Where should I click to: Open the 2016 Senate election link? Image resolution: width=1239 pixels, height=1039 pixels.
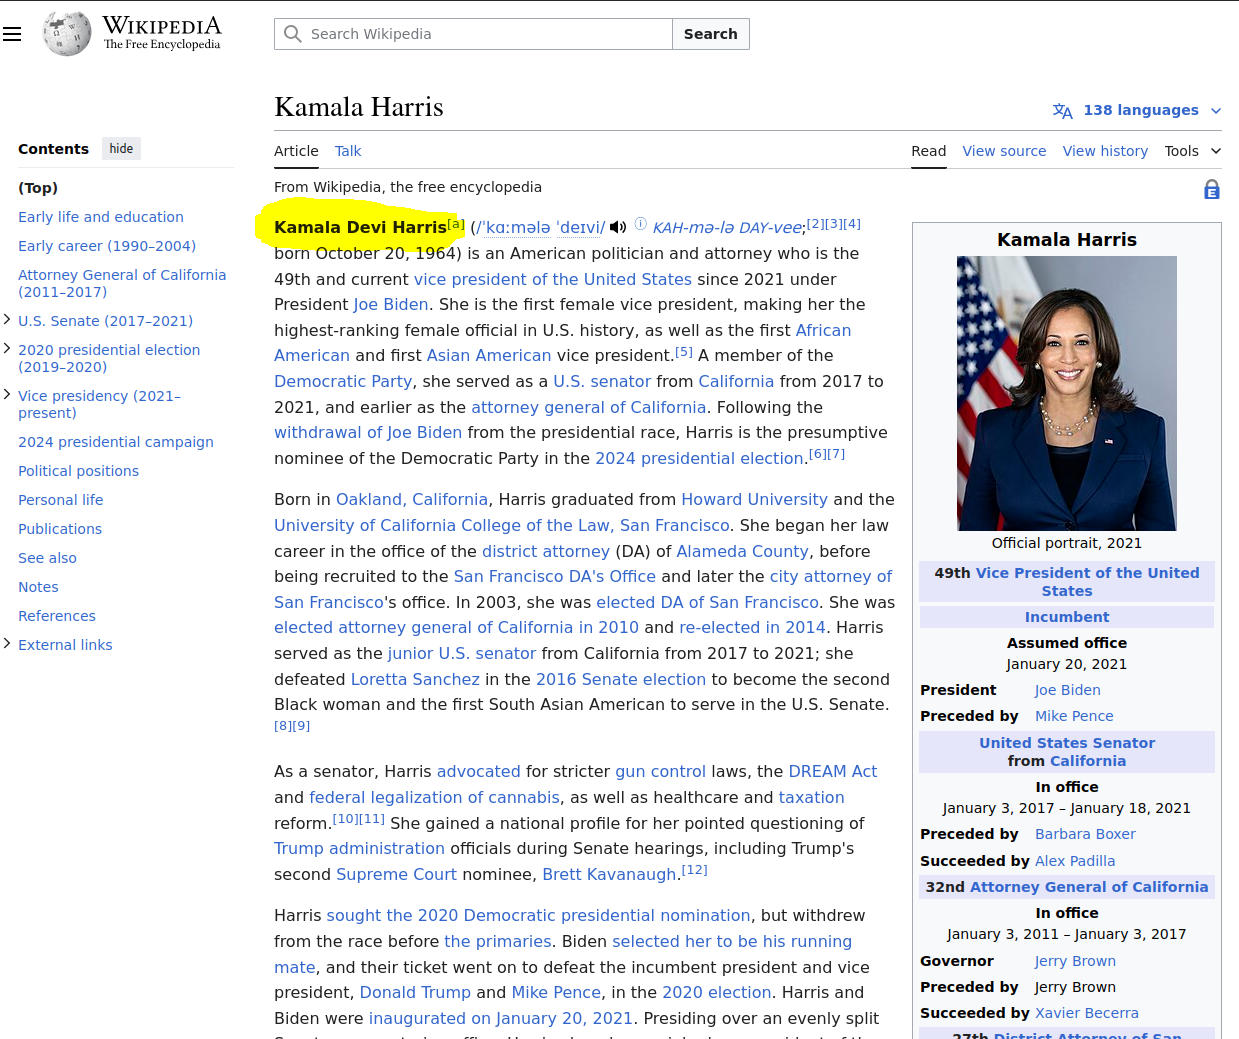tap(621, 679)
